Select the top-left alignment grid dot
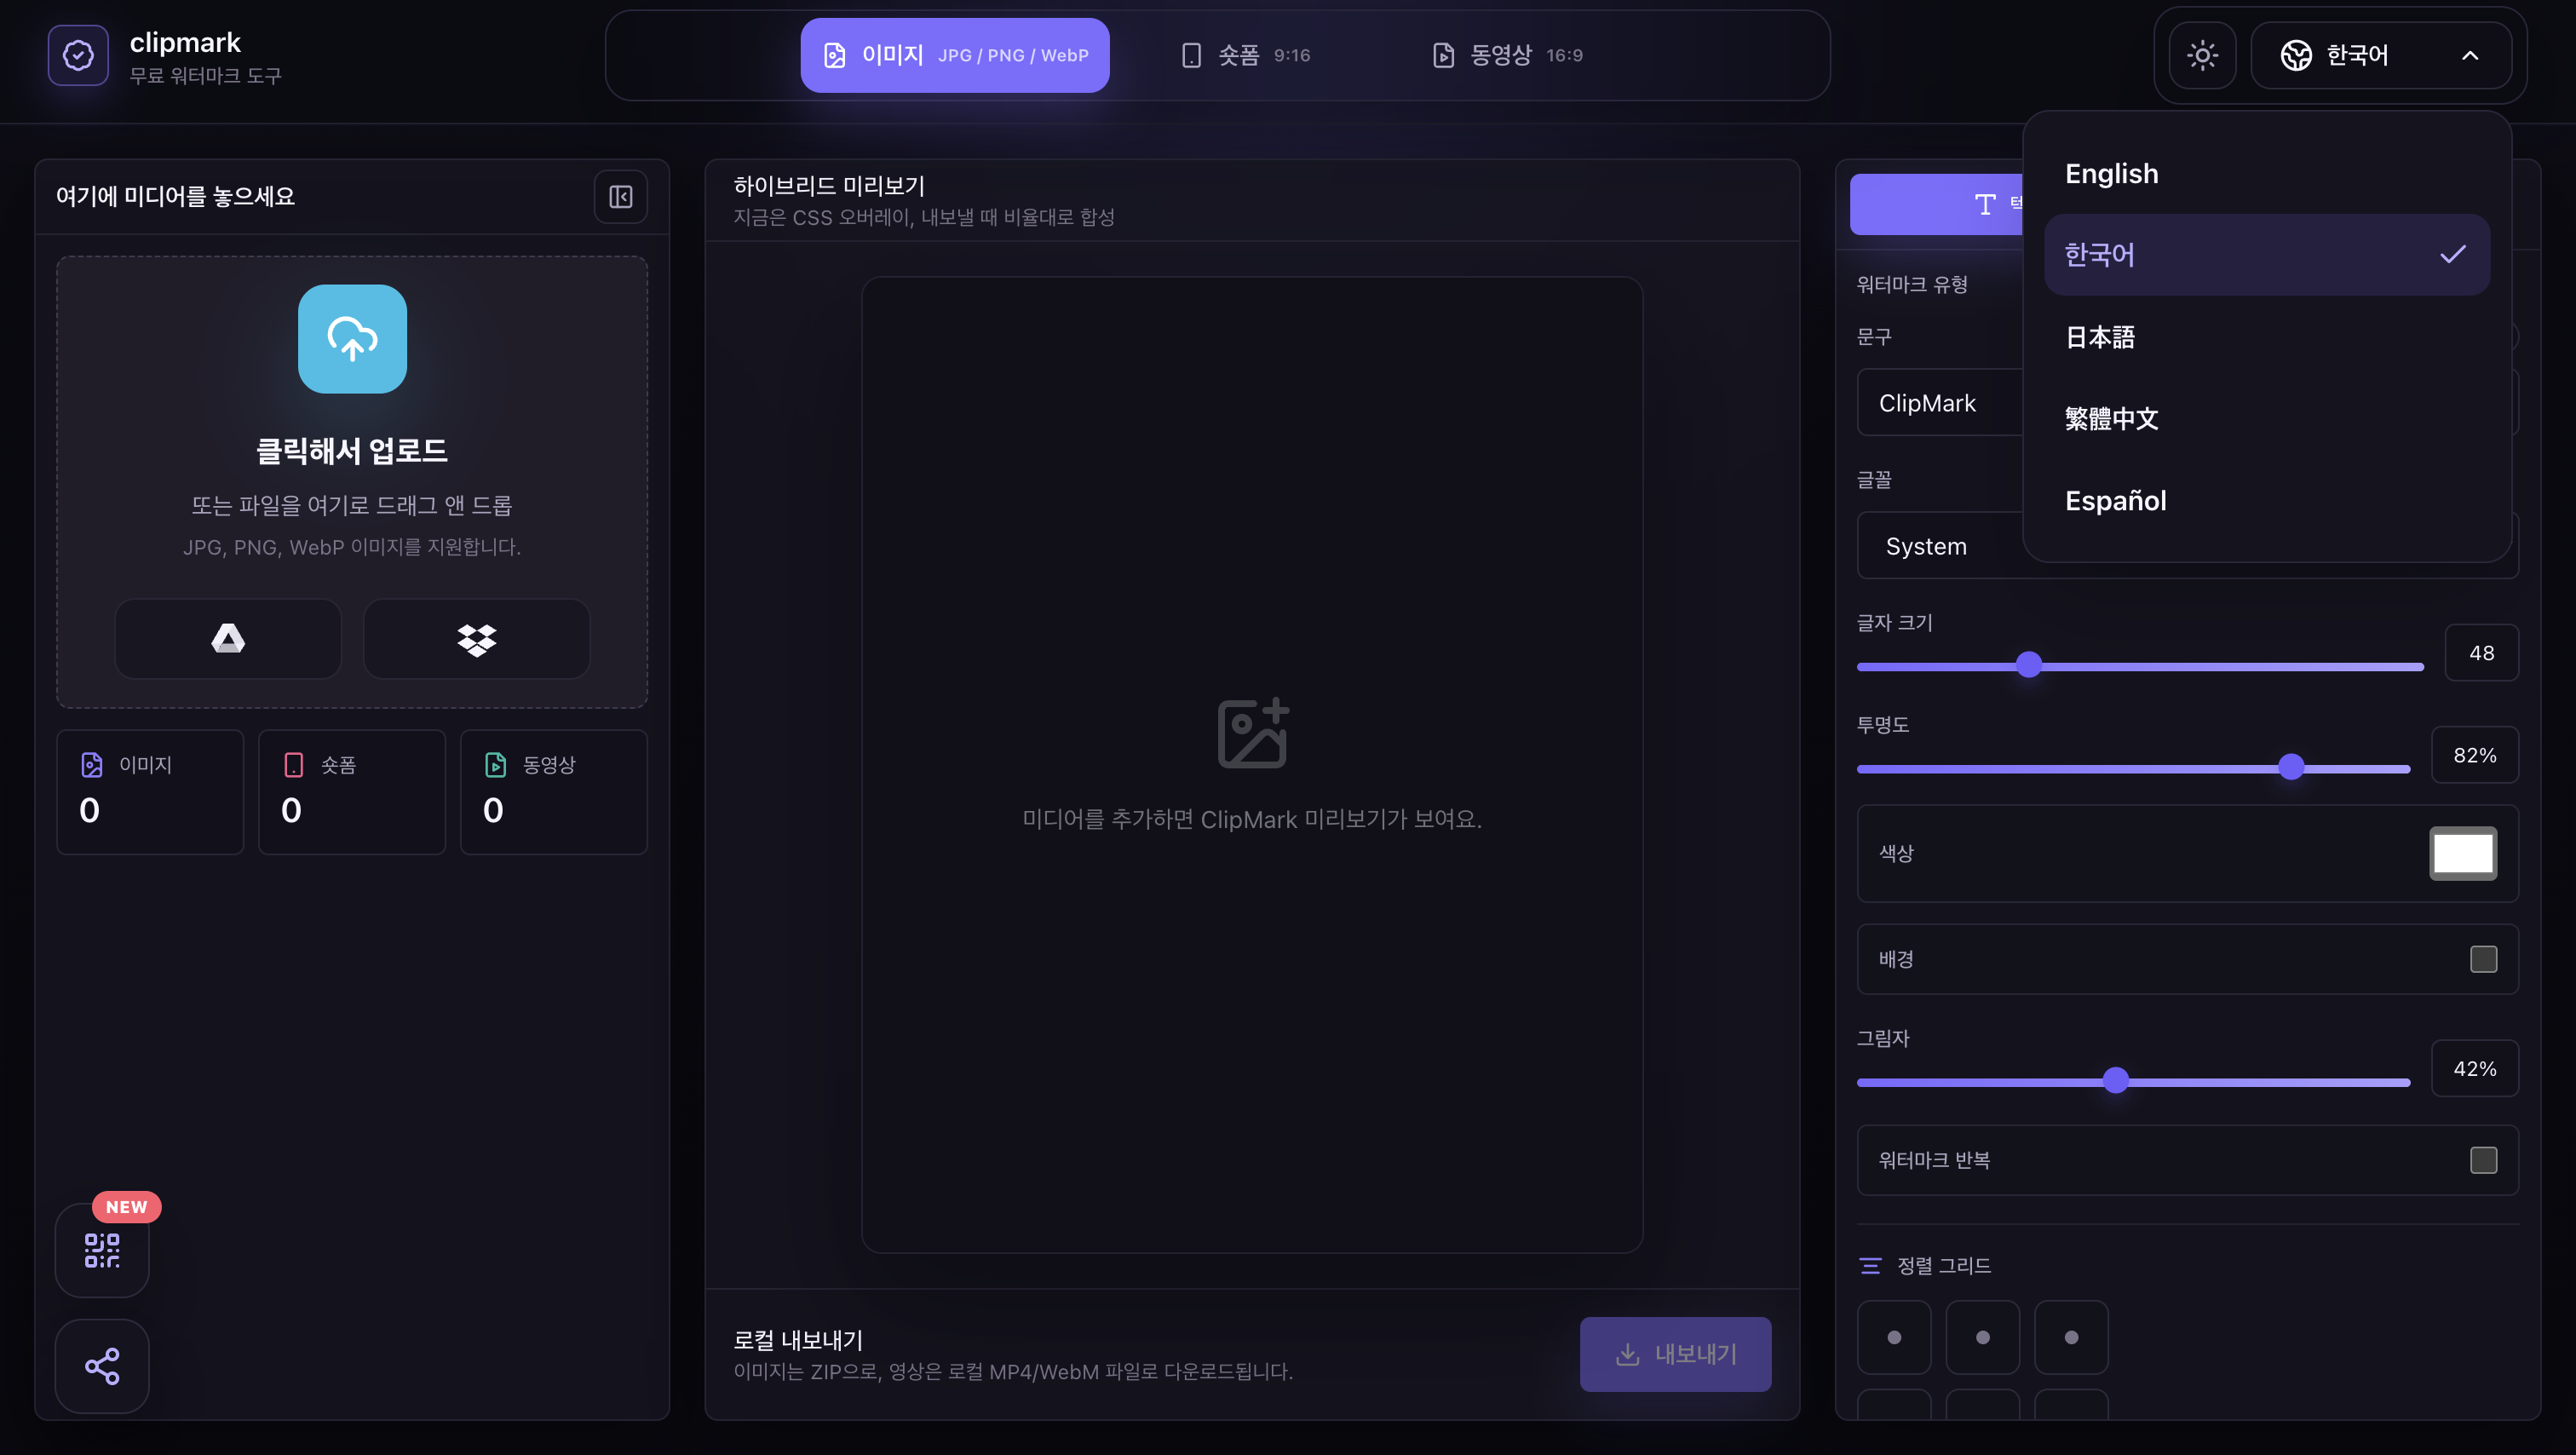The image size is (2576, 1455). [1894, 1337]
